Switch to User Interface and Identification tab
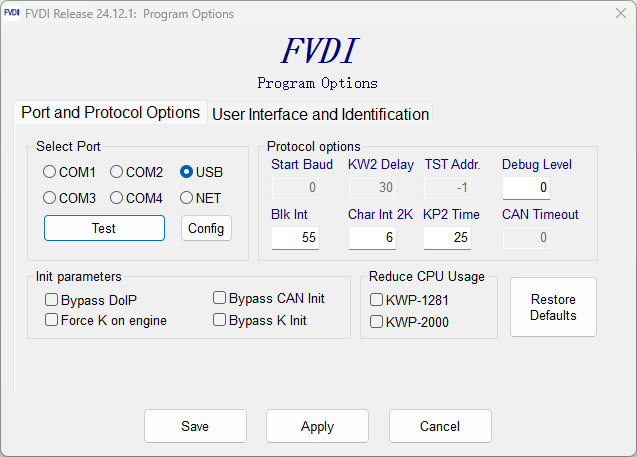Screen dimensions: 637x457 [x=321, y=114]
